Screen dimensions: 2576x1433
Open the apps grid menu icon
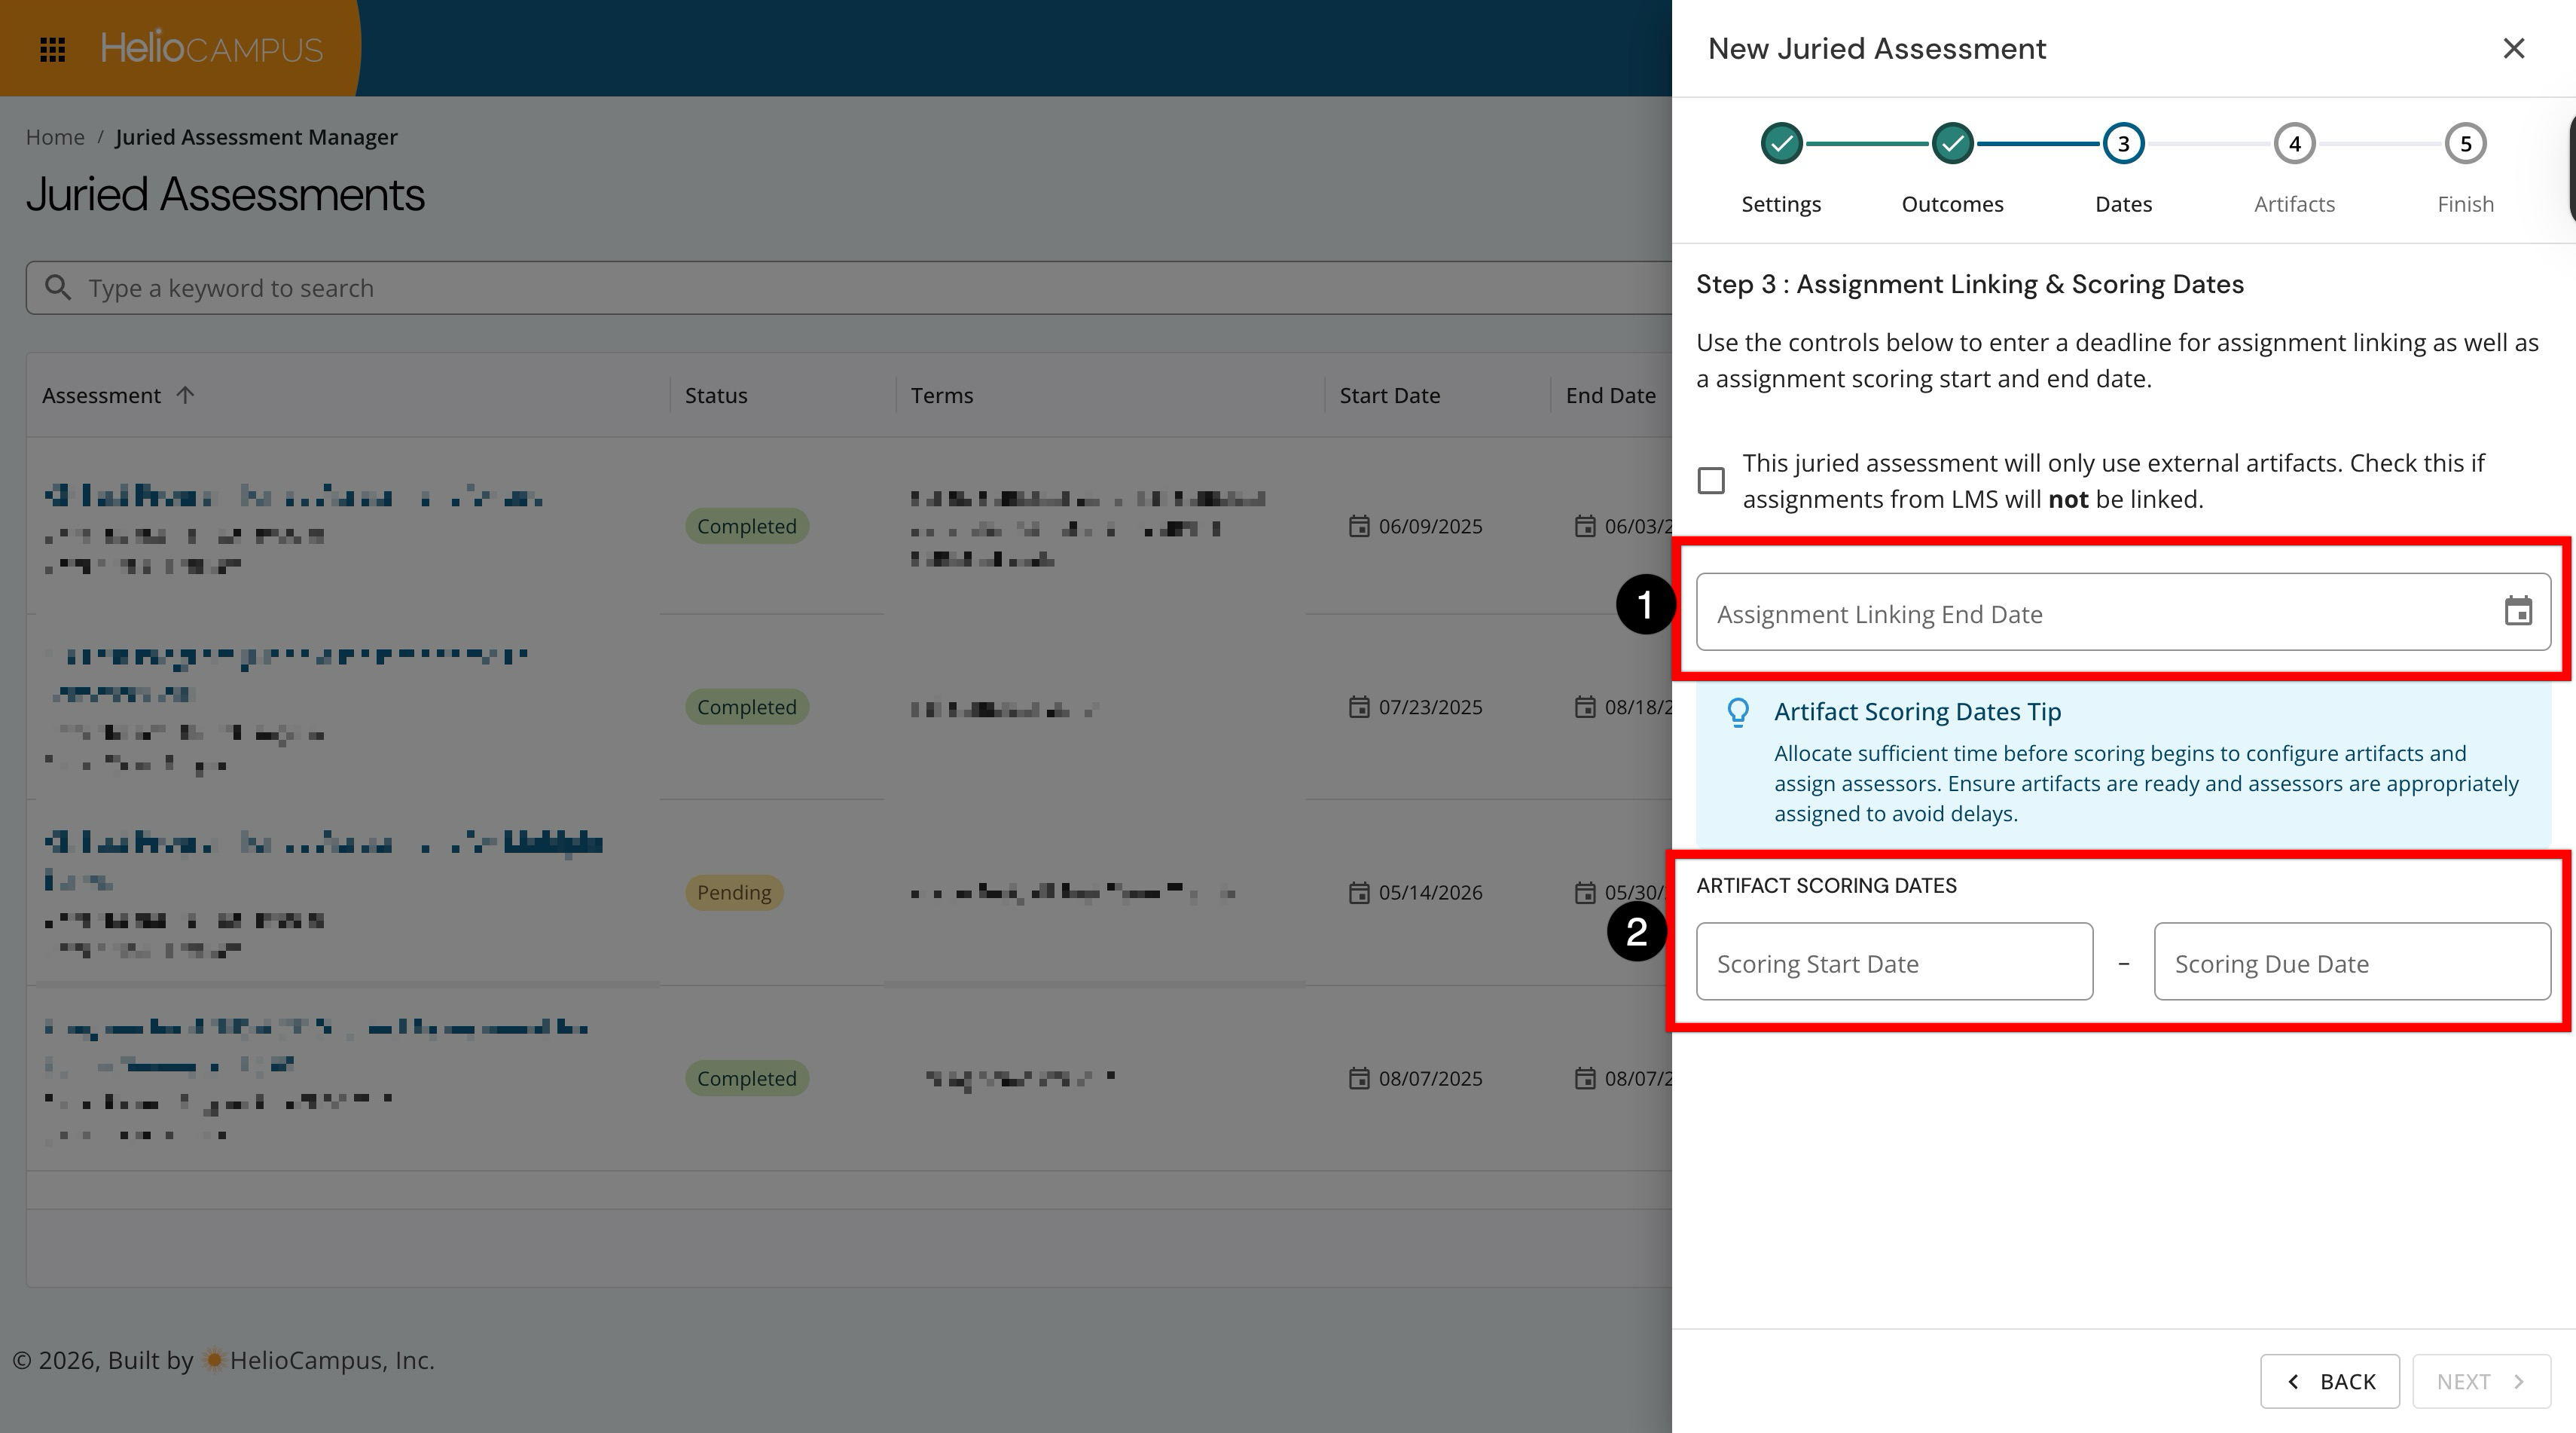coord(52,48)
